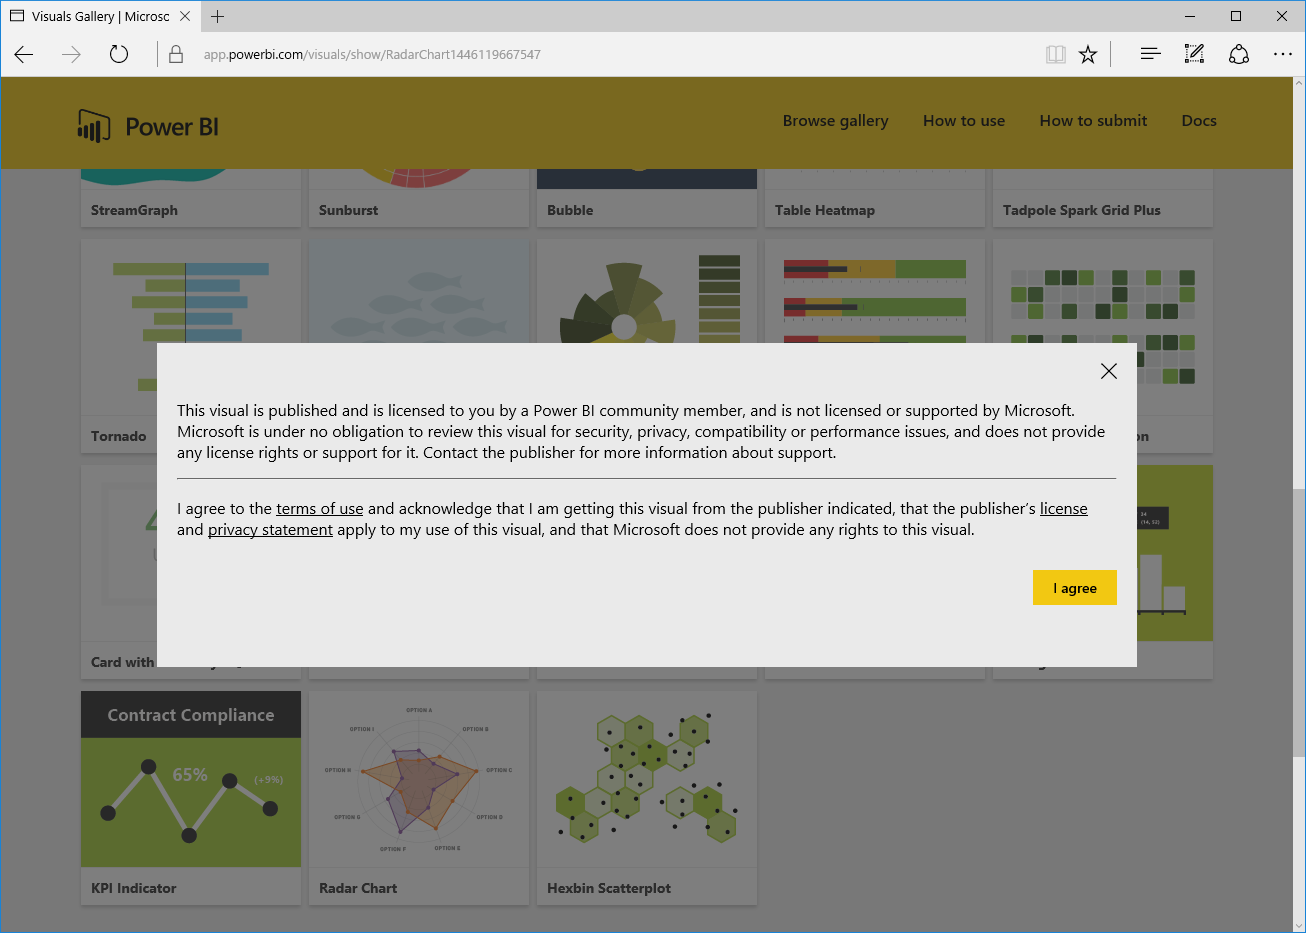Image resolution: width=1306 pixels, height=933 pixels.
Task: Open the More actions ellipsis menu
Action: pos(1283,54)
